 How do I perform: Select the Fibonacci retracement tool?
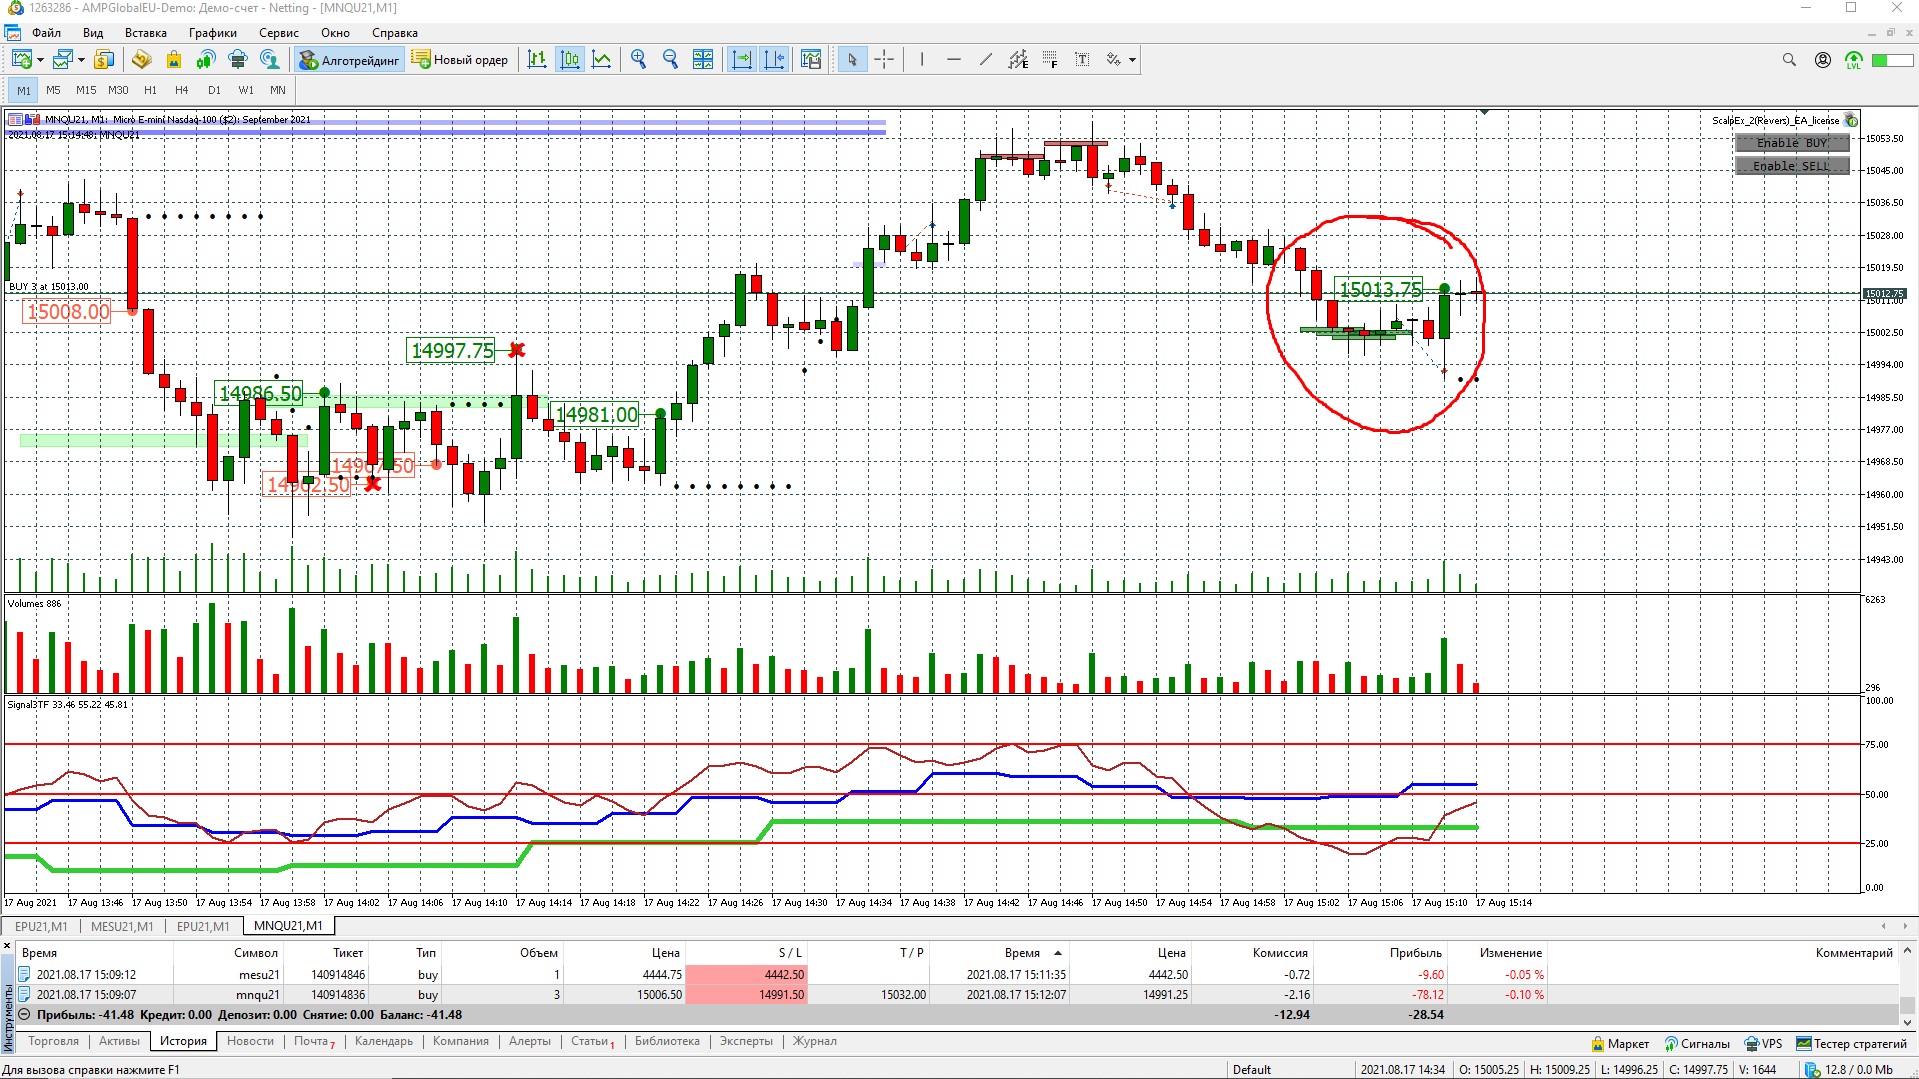click(1050, 60)
